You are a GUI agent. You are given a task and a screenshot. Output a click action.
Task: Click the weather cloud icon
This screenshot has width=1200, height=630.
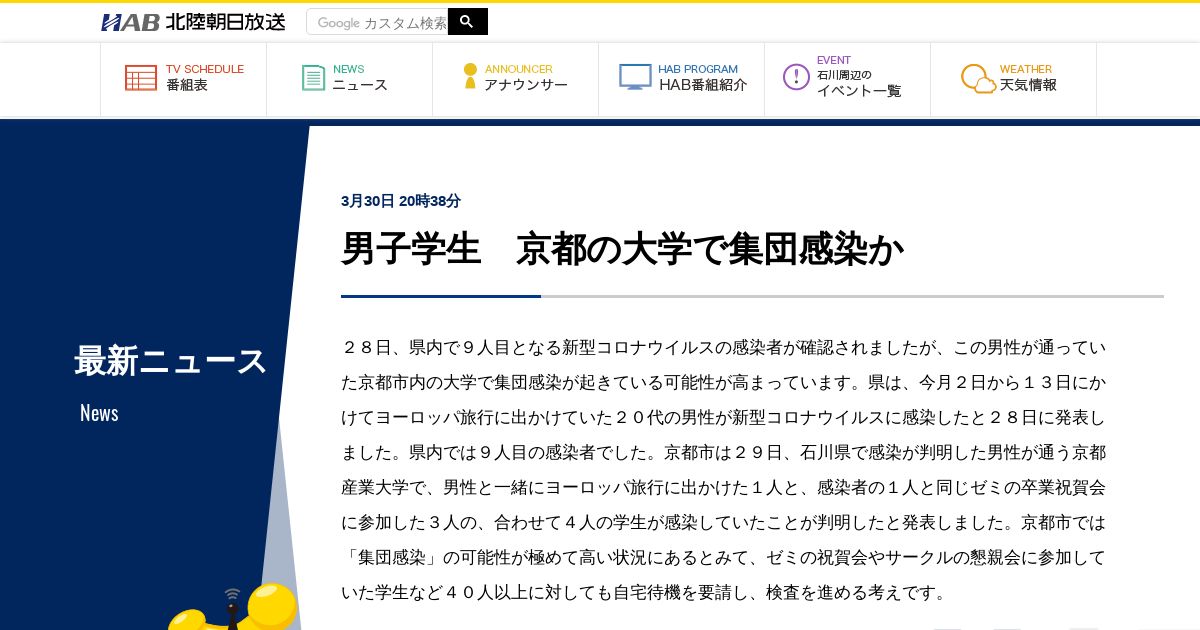click(978, 78)
